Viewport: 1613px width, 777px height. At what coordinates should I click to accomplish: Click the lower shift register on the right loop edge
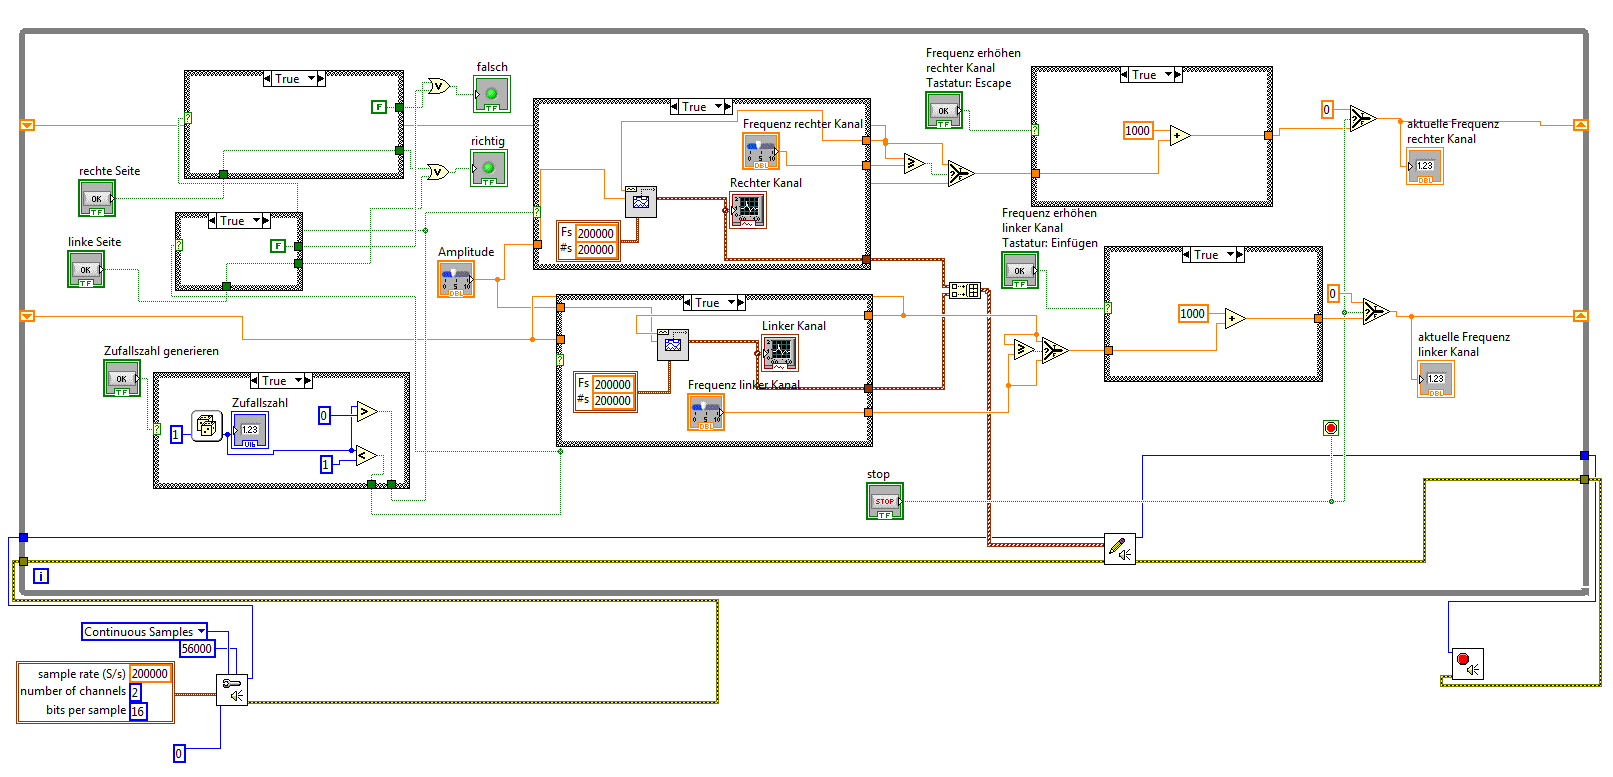tap(1580, 316)
